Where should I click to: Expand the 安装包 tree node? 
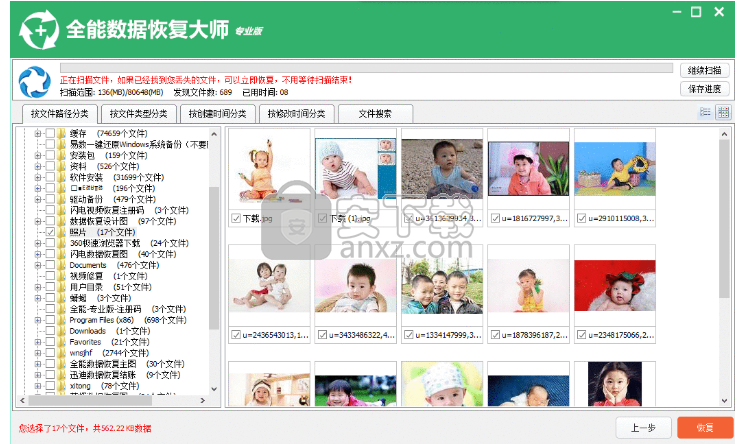pyautogui.click(x=38, y=155)
